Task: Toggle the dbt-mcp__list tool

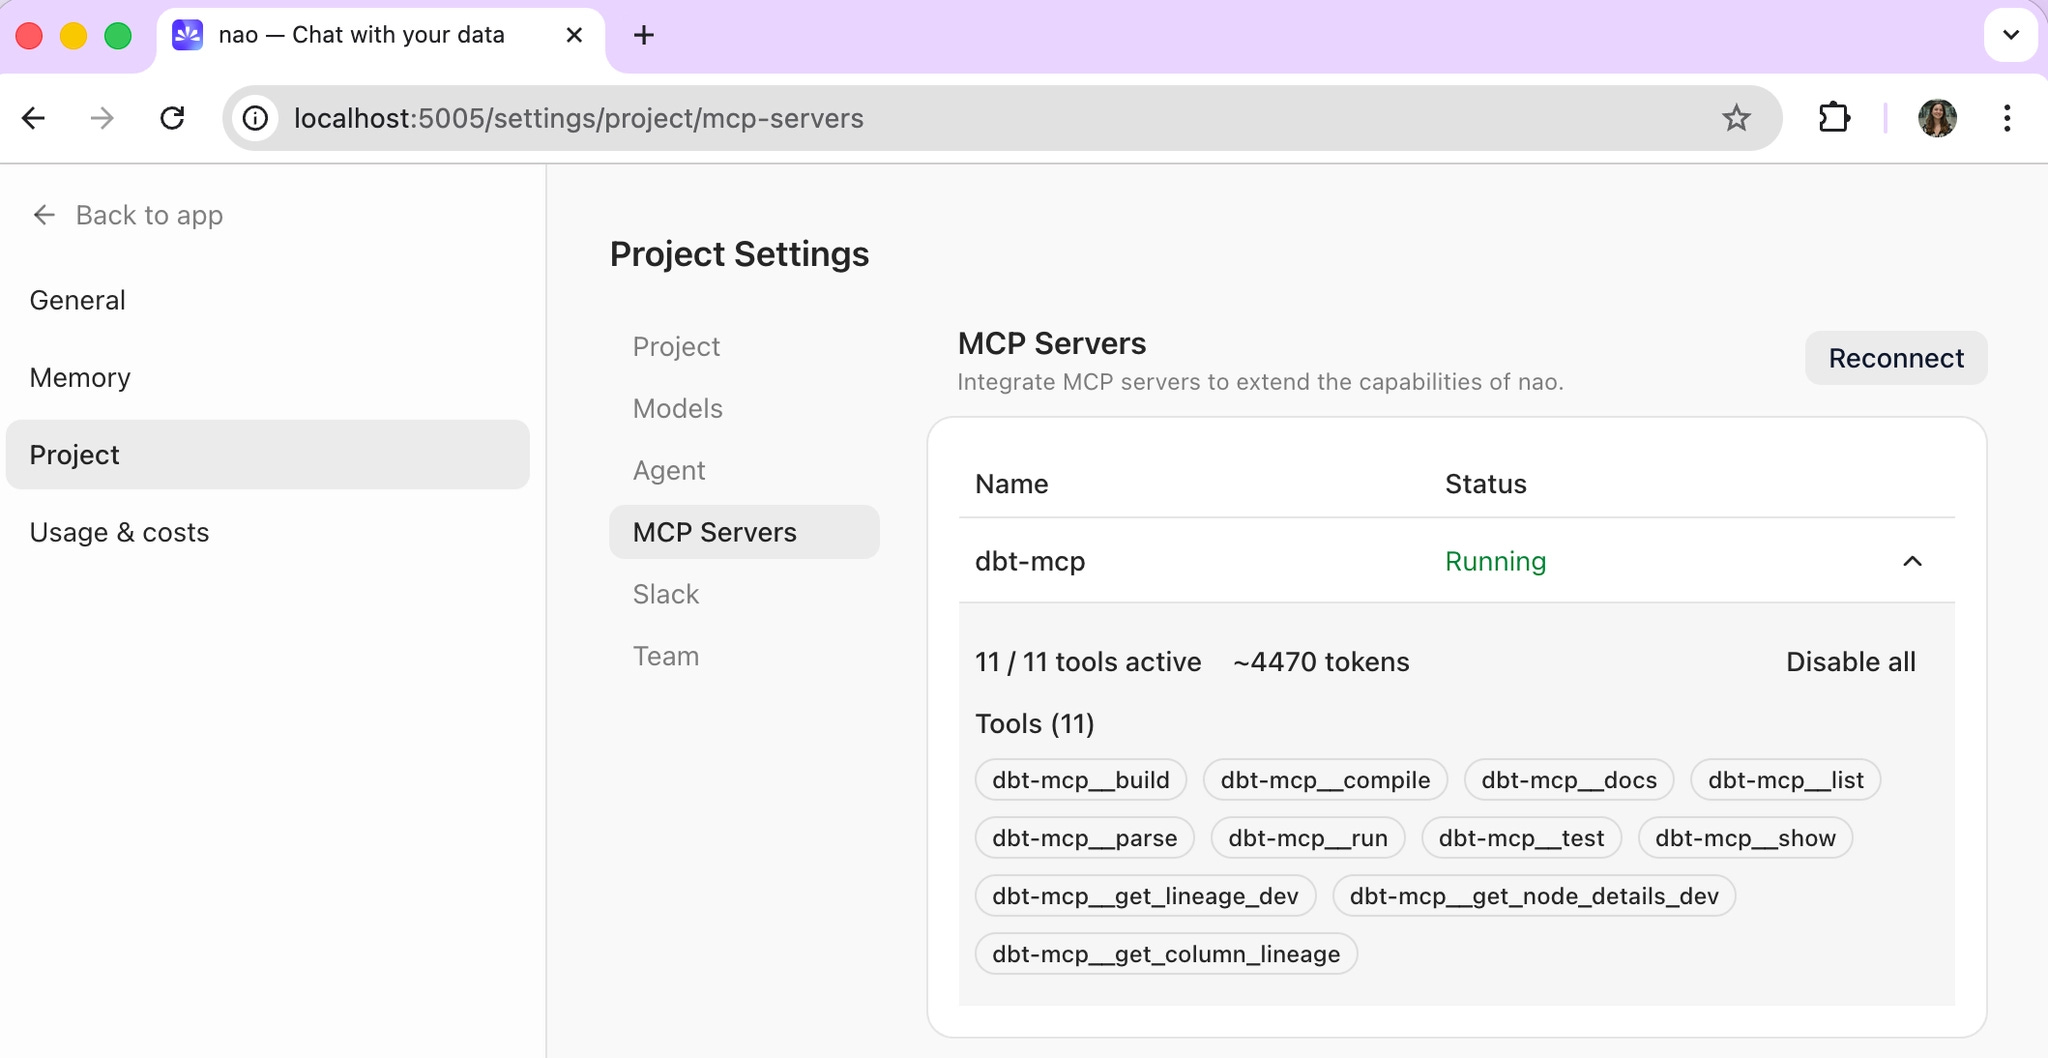Action: coord(1786,780)
